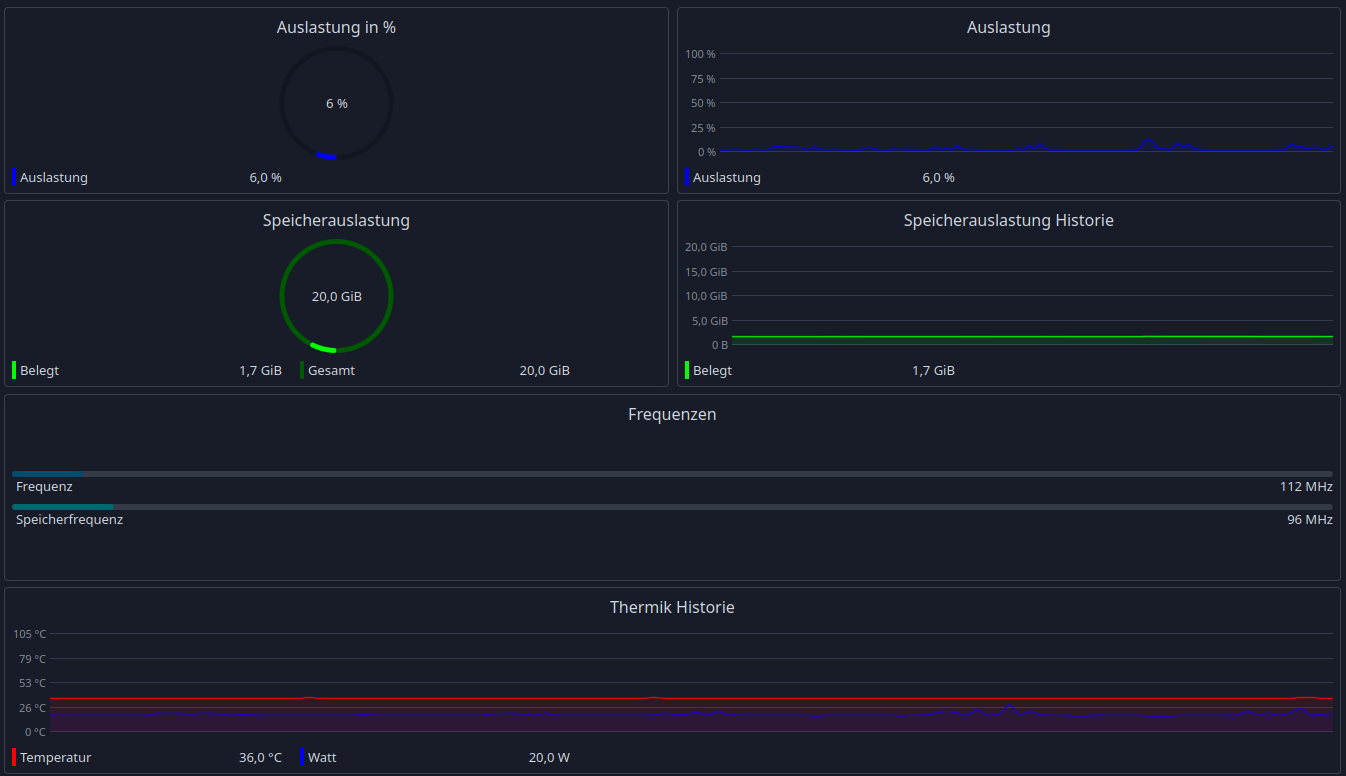
Task: Click "1,7 GiB" value in the memory gauge panel
Action: click(260, 371)
